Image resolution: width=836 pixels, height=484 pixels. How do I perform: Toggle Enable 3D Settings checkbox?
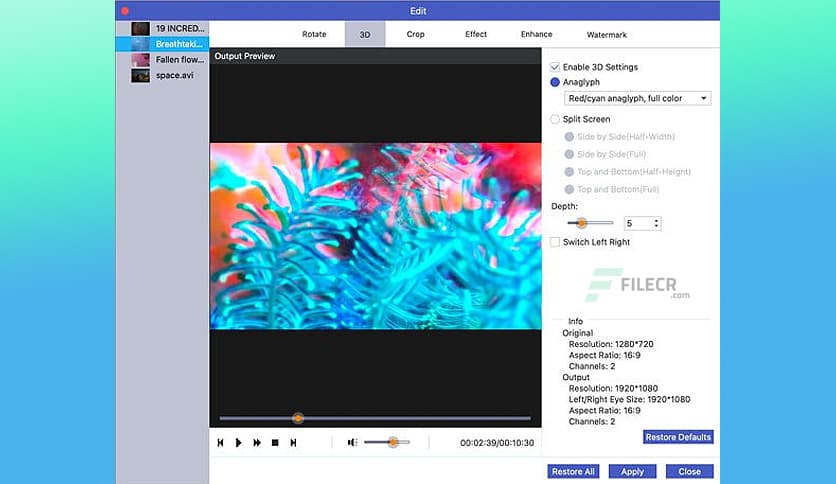555,67
